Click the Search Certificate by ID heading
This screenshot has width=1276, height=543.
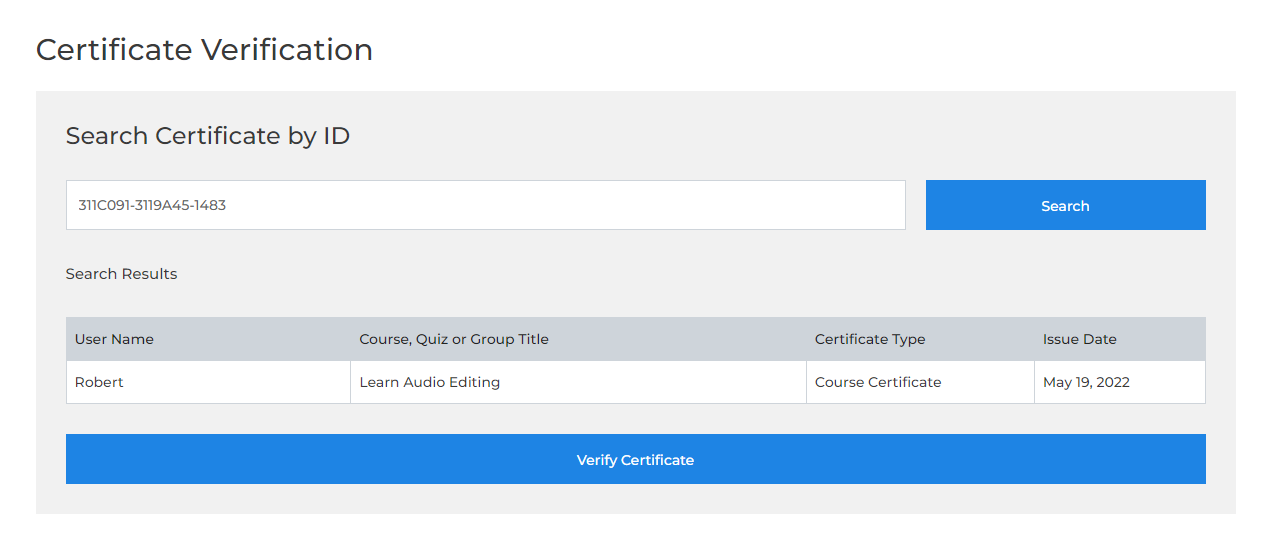pos(208,136)
